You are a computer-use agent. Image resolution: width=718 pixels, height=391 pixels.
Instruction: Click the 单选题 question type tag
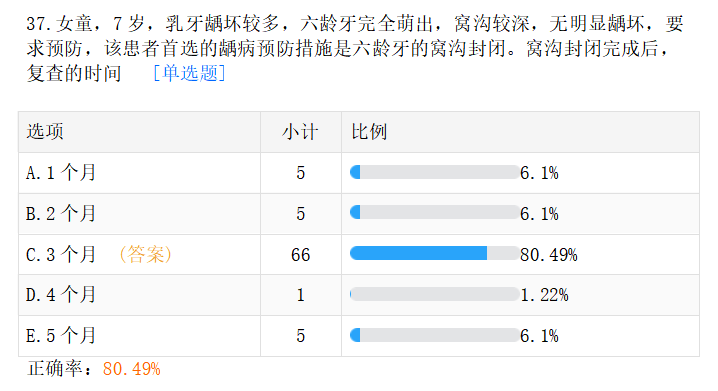pyautogui.click(x=189, y=73)
